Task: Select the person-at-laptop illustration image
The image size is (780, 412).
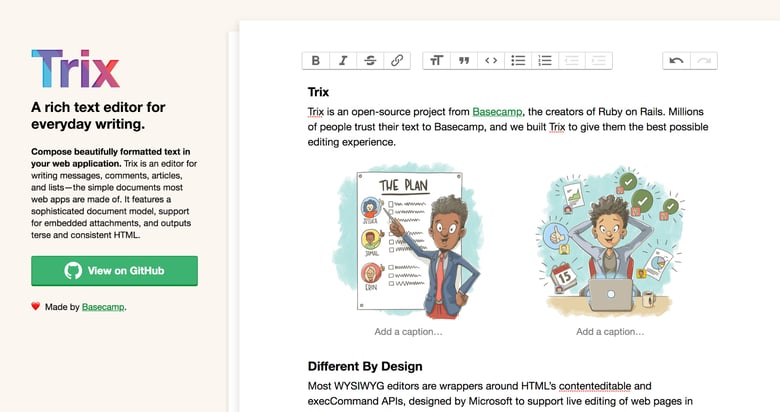Action: point(610,241)
